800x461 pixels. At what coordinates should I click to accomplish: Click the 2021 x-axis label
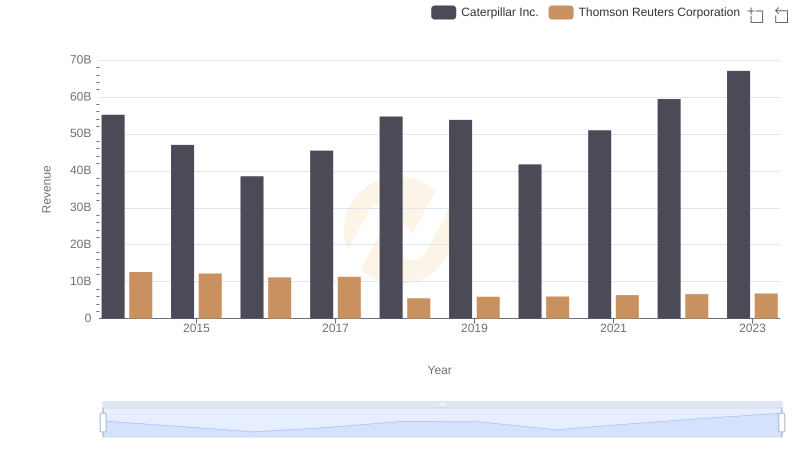pos(613,328)
